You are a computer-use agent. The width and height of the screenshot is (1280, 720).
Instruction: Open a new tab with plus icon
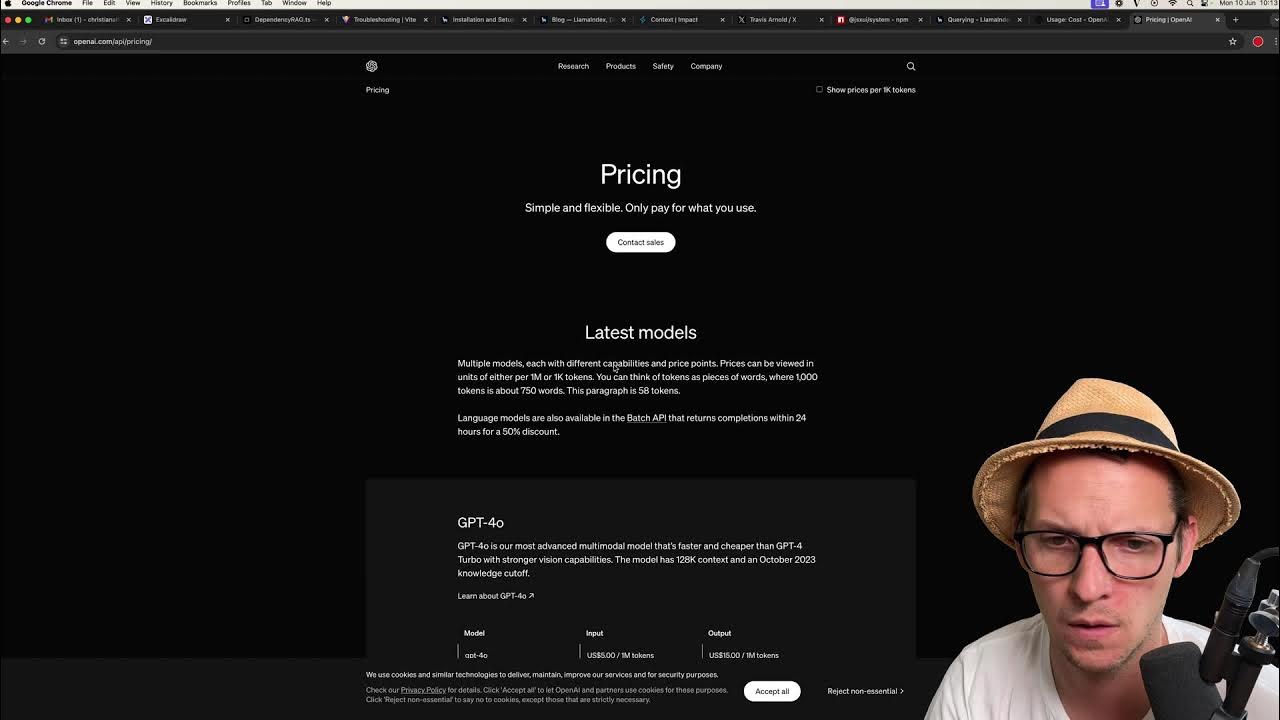(1235, 19)
